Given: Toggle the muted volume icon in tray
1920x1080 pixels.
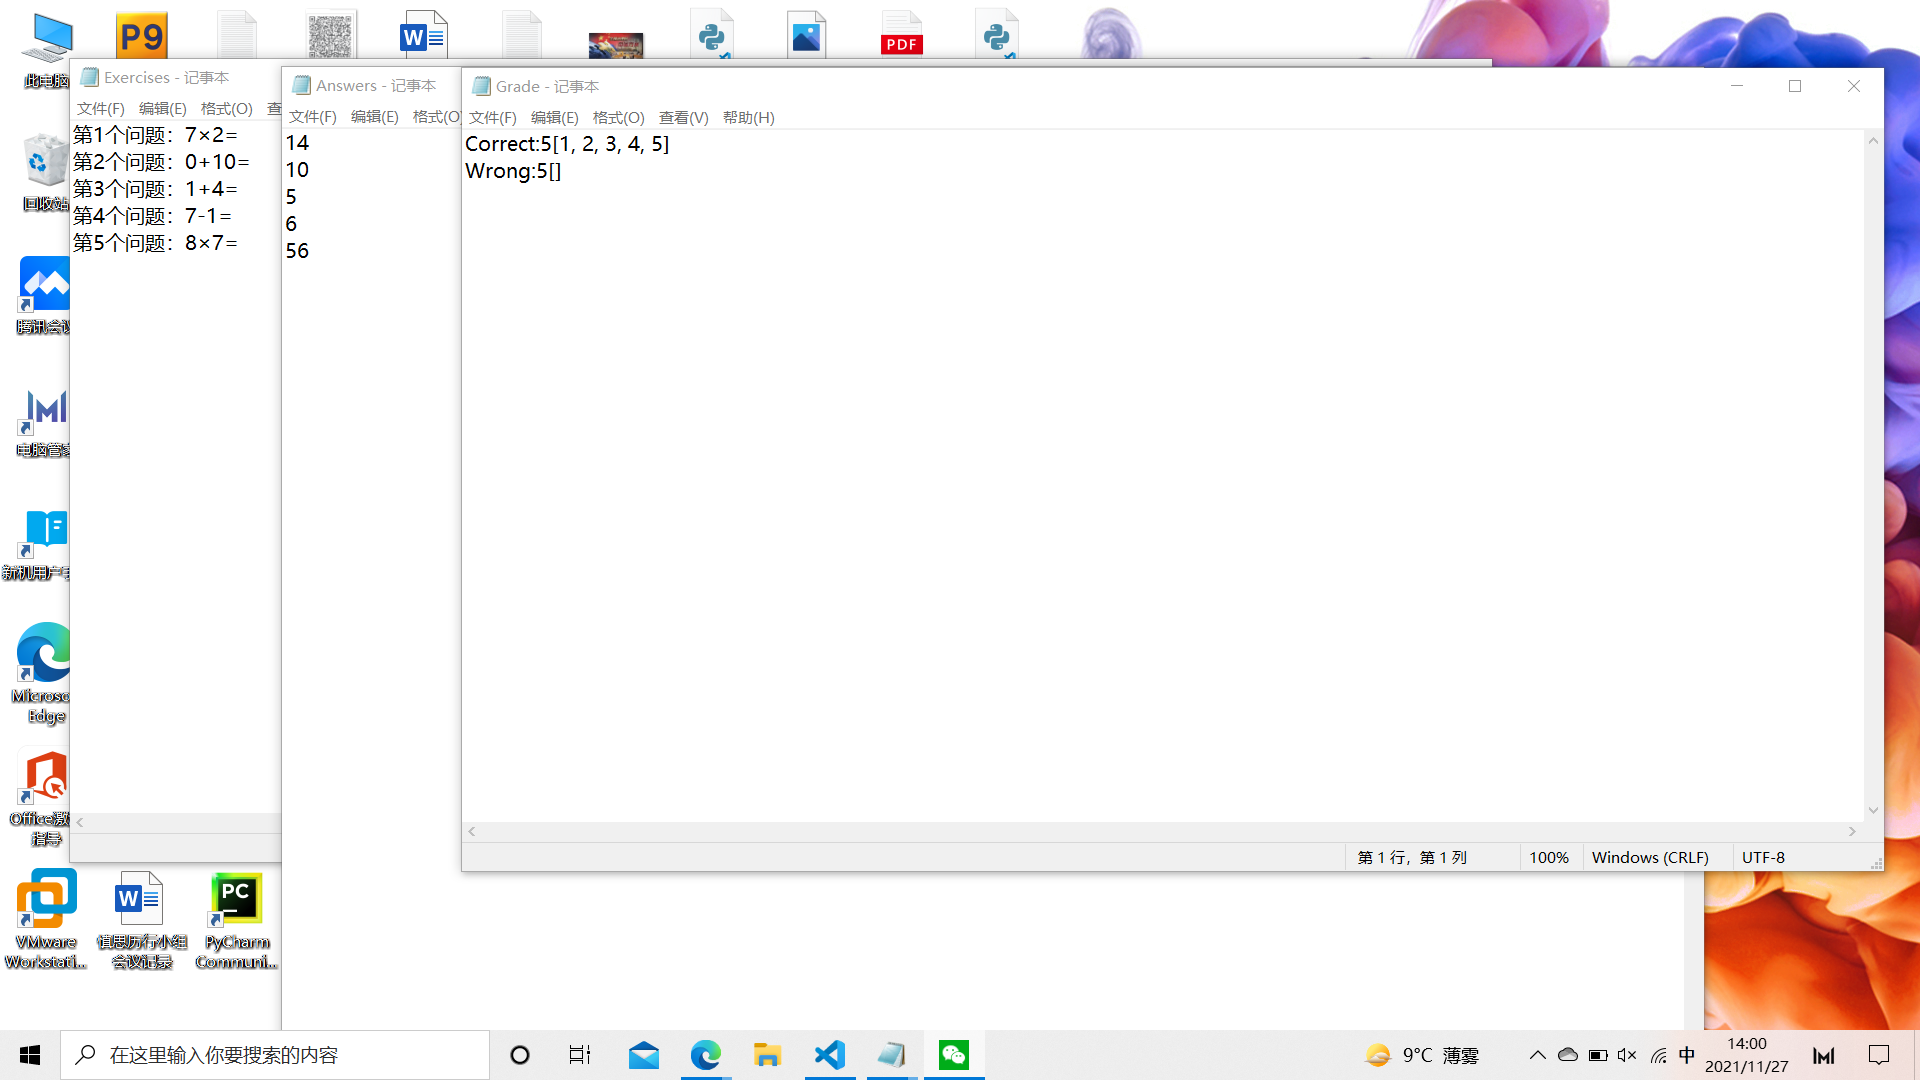Looking at the screenshot, I should tap(1627, 1055).
